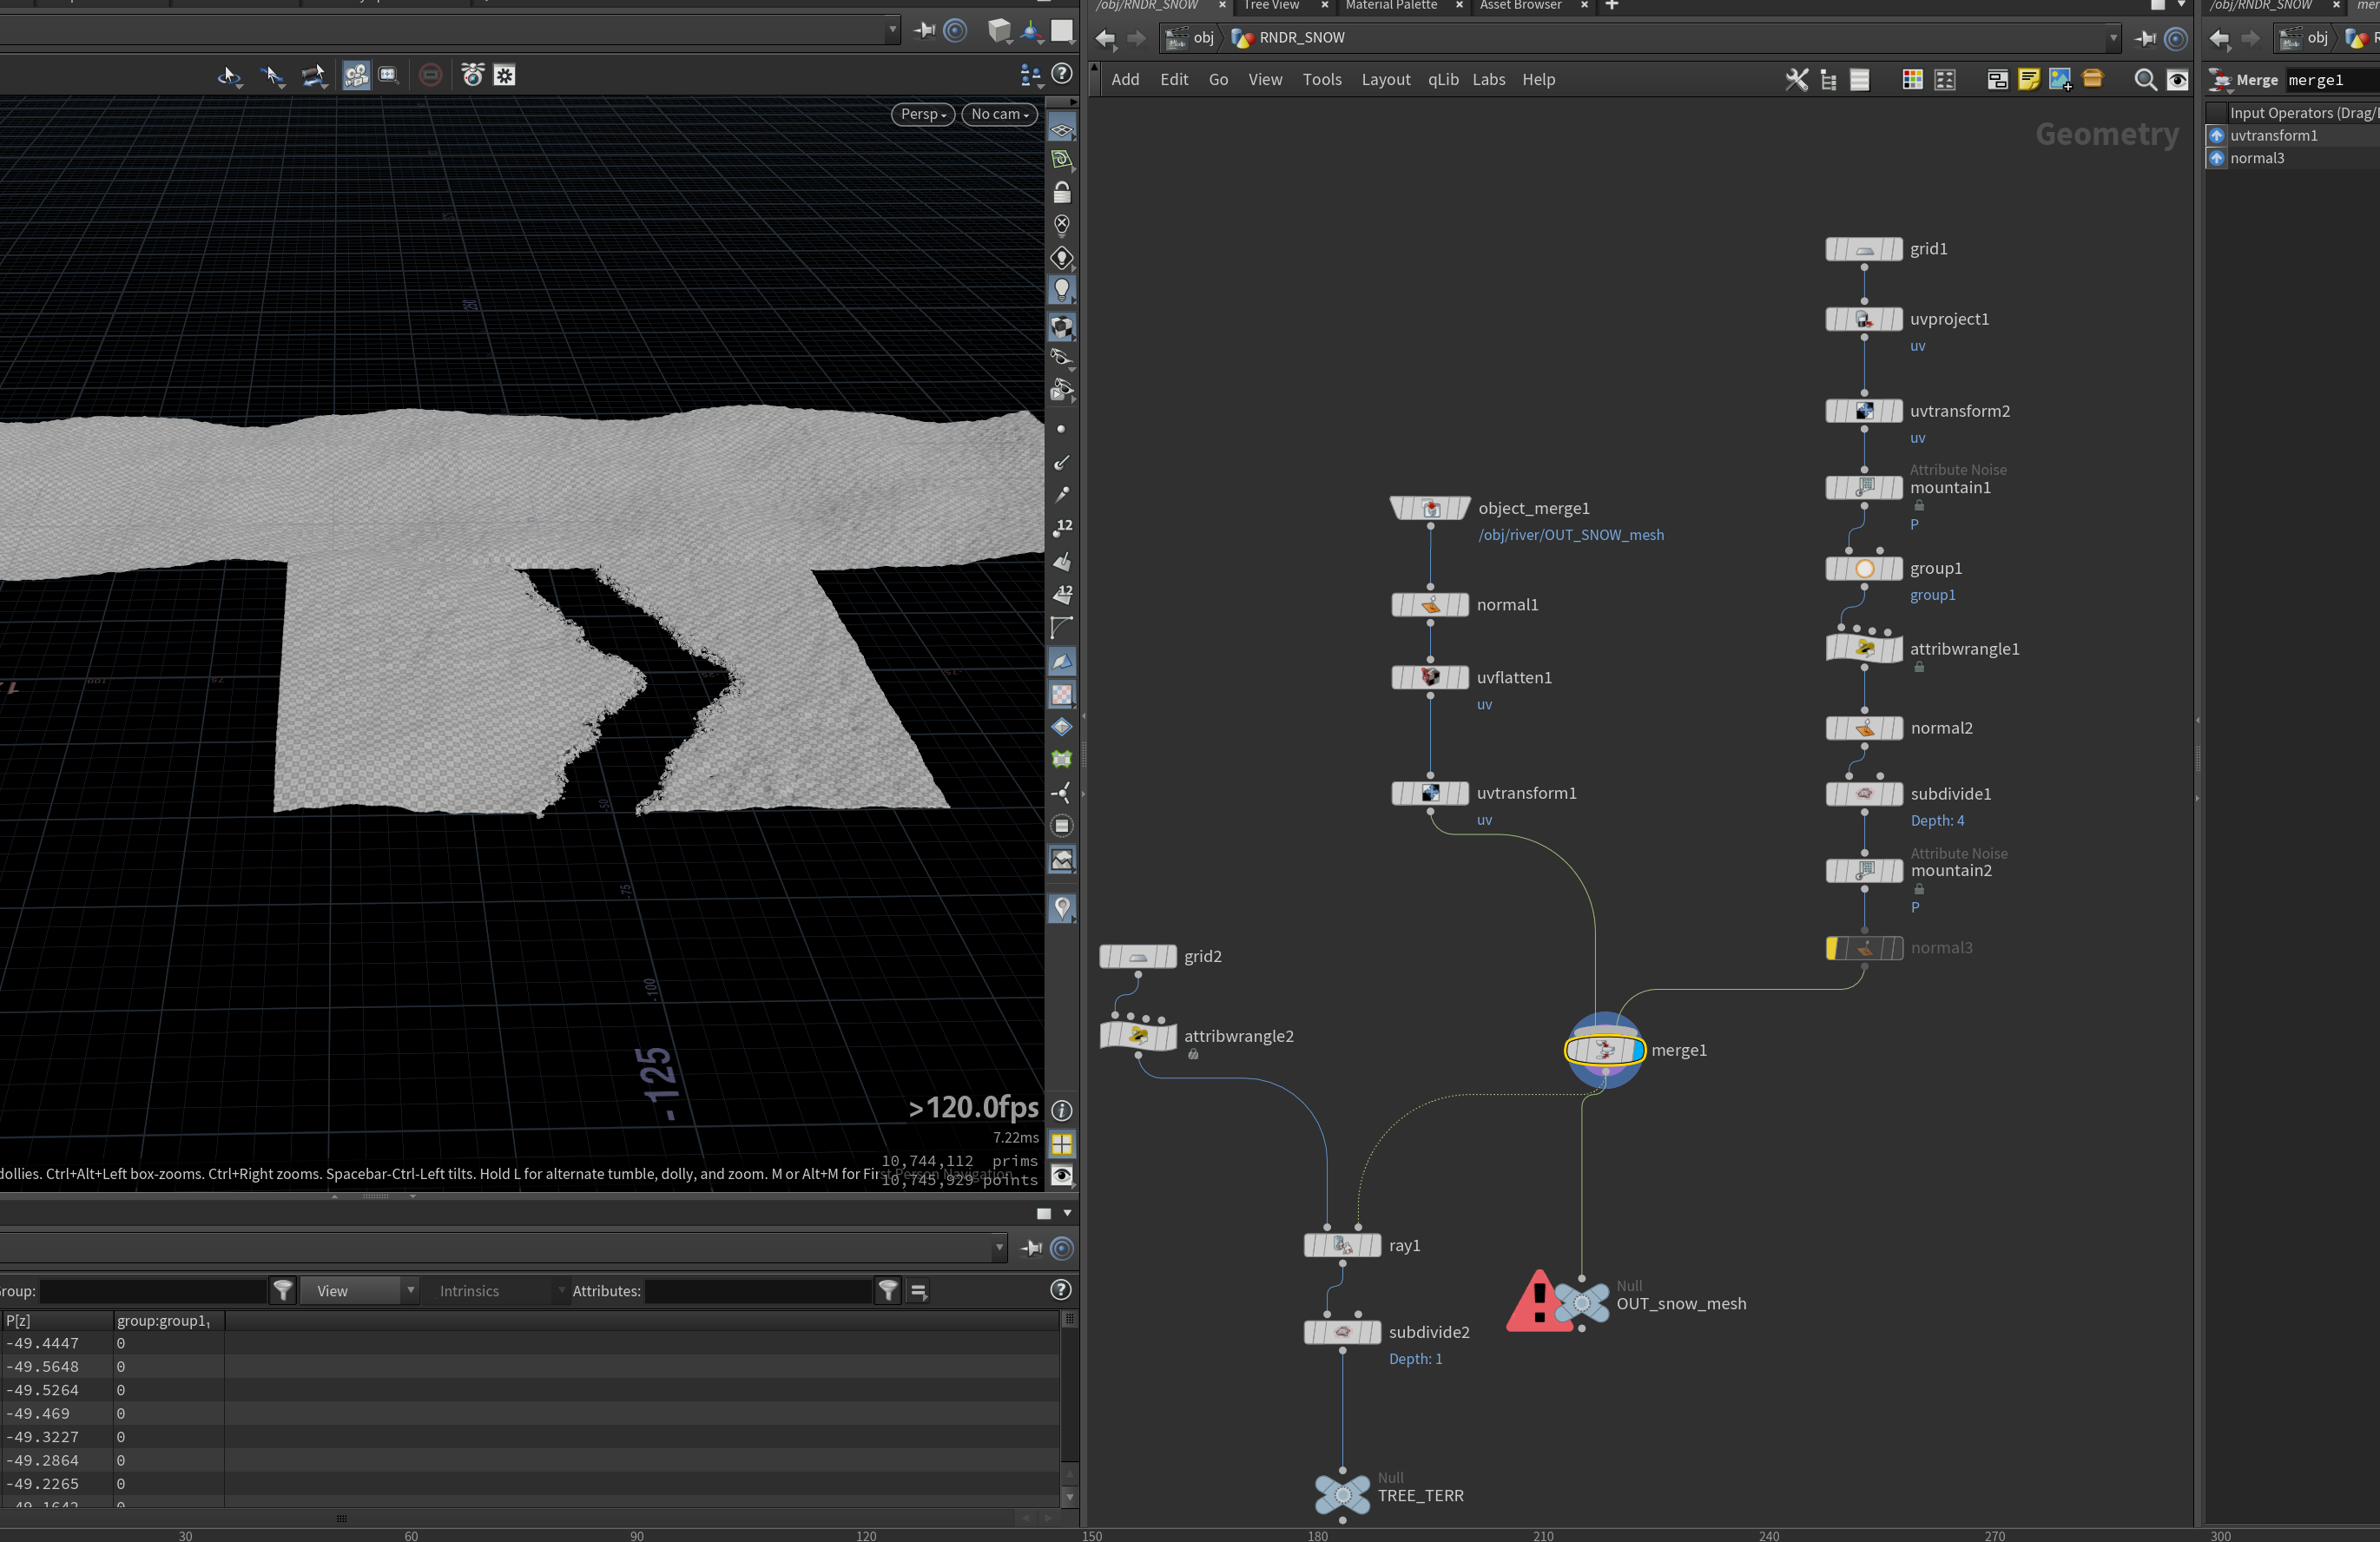Click the viewport light bulb icon
This screenshot has height=1542, width=2380.
(x=1062, y=290)
